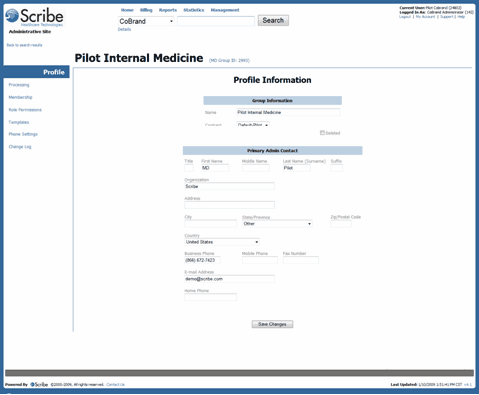Open the Country dropdown showing United States
Viewport: 479px width, 395px height.
(x=222, y=242)
